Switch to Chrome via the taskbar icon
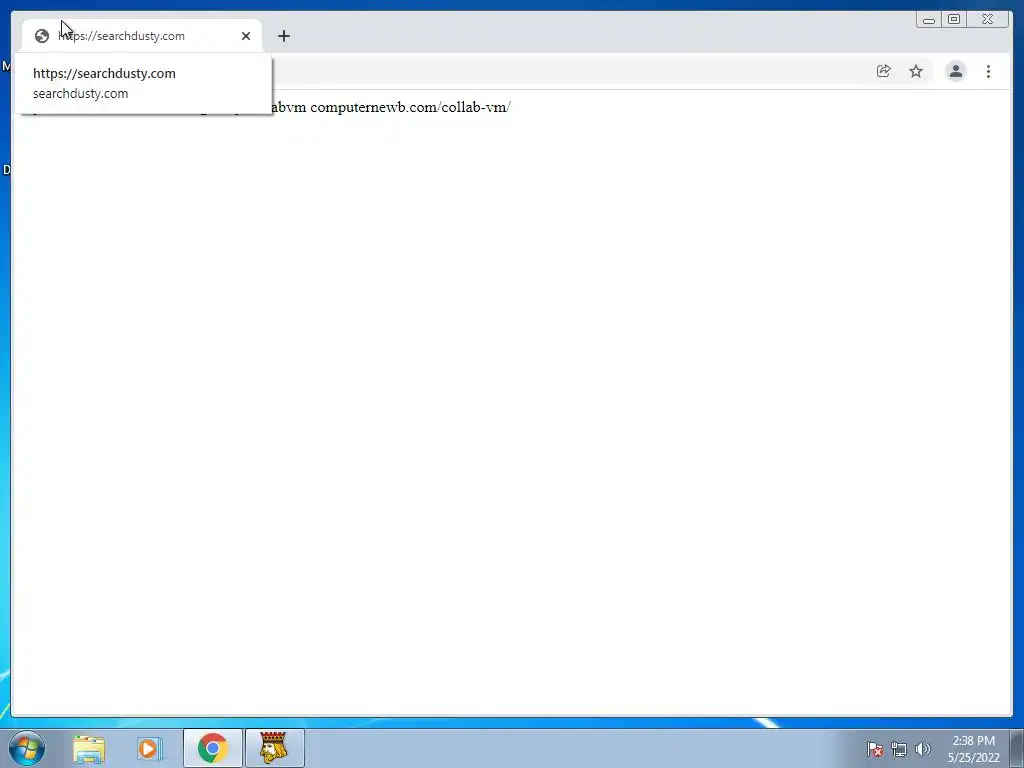1024x768 pixels. [x=212, y=748]
